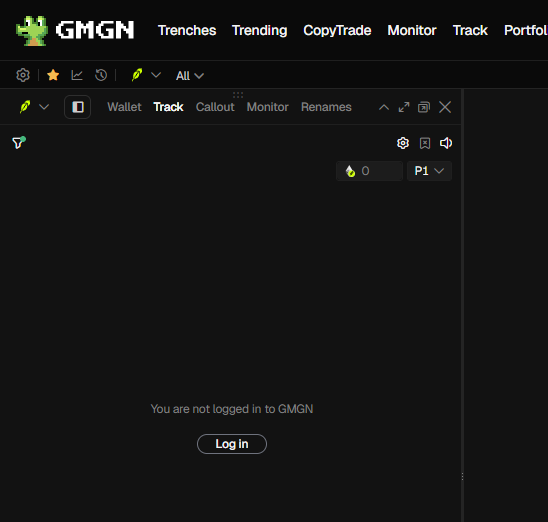Pop out panel into new window icon
The image size is (548, 522).
(x=424, y=107)
